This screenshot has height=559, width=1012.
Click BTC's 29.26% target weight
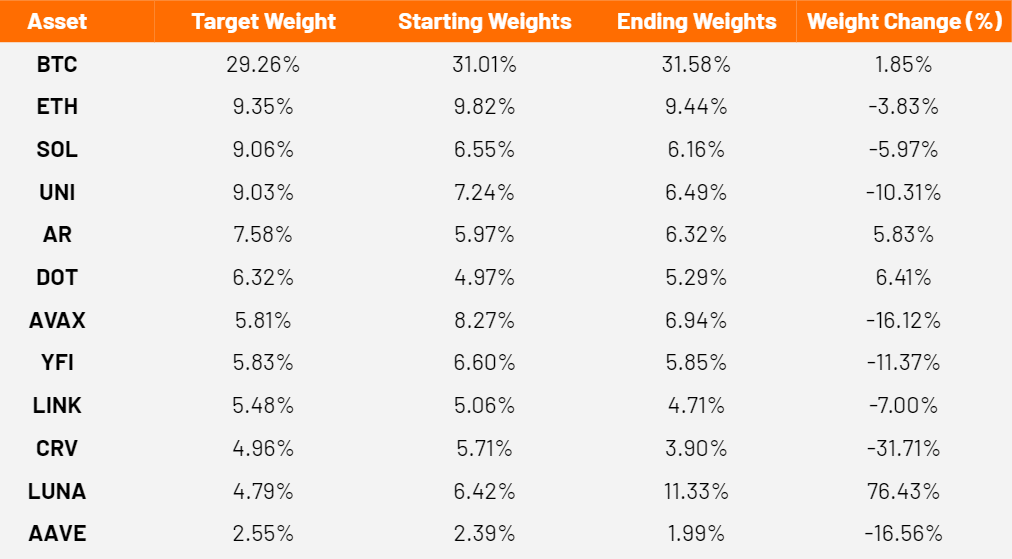click(263, 65)
